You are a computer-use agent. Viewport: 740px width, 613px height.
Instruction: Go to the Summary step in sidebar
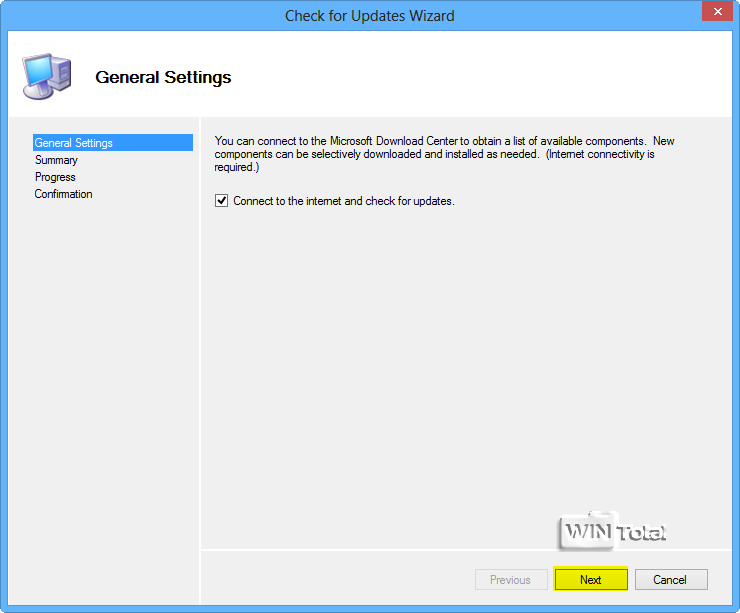point(56,160)
